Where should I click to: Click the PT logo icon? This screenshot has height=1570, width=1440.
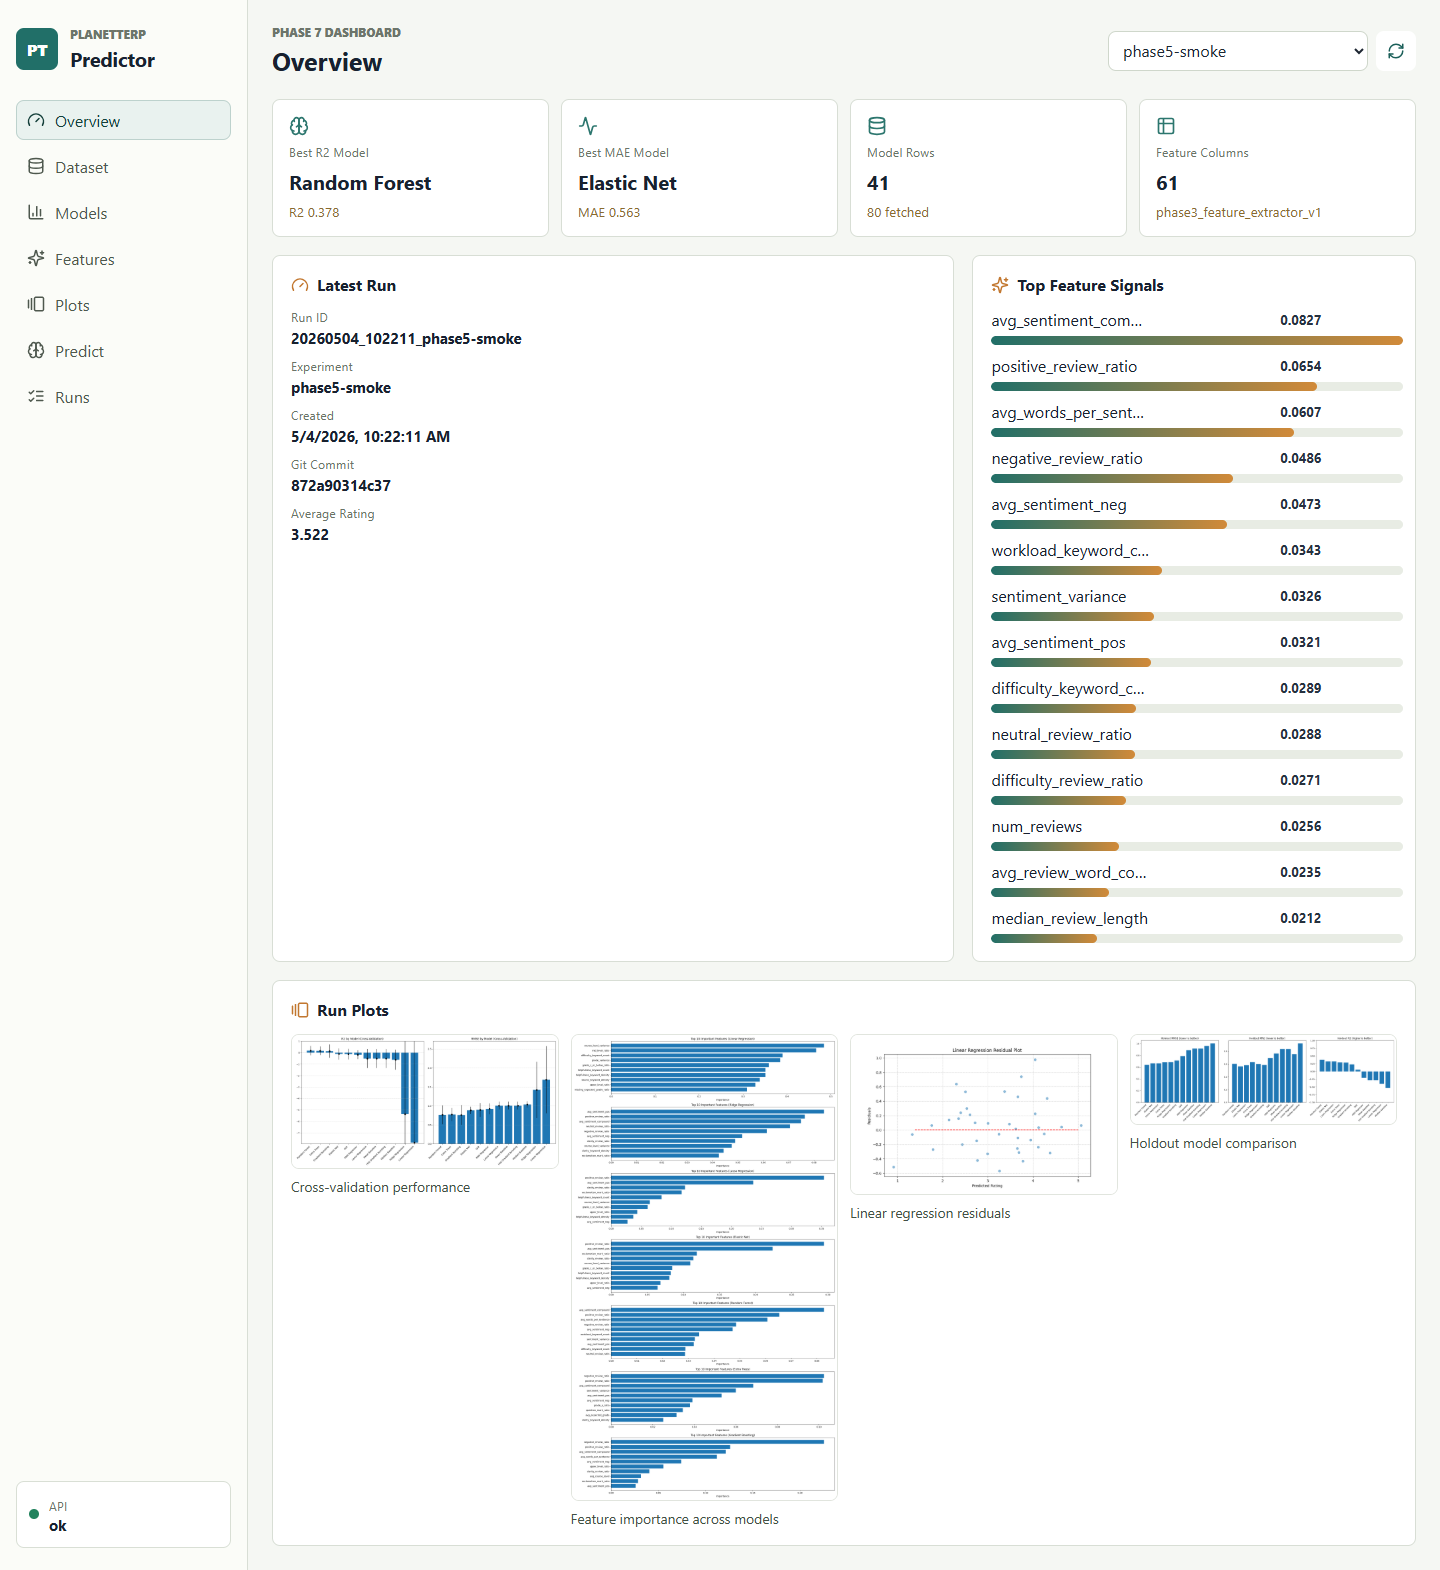coord(37,49)
